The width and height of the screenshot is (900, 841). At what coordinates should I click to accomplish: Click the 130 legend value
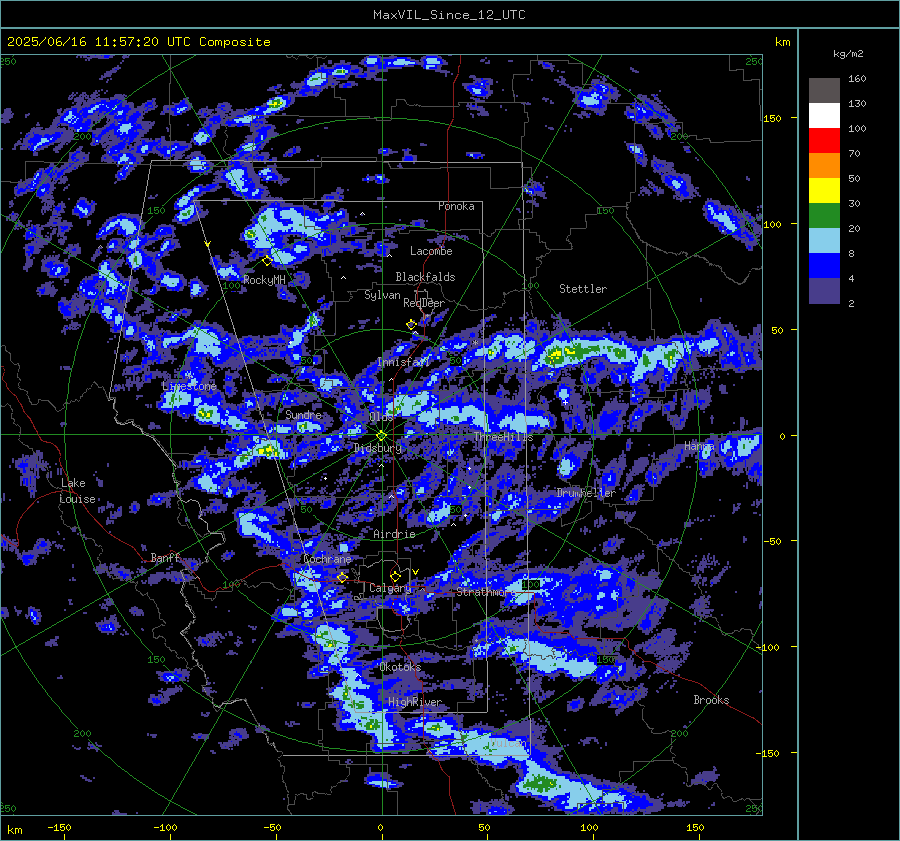tap(857, 104)
